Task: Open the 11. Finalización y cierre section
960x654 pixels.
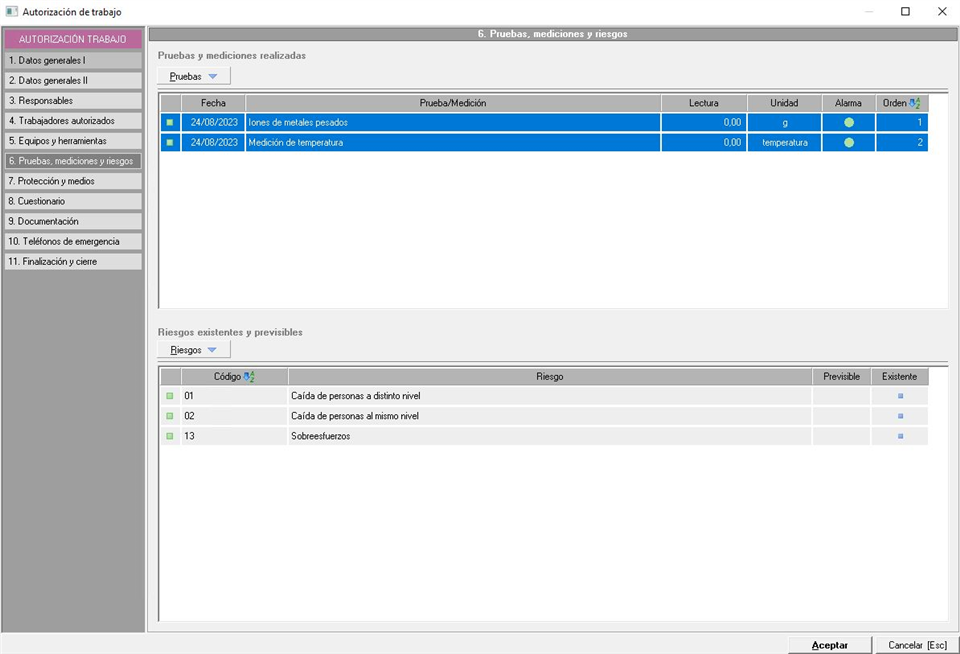Action: [x=72, y=261]
